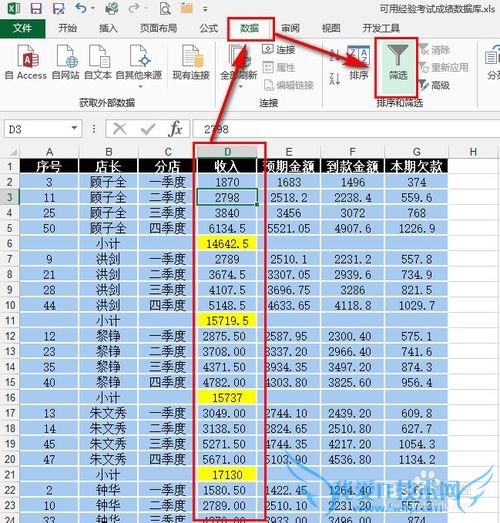Click the yellow subtotal cell 17130
500x523 pixels.
(227, 475)
